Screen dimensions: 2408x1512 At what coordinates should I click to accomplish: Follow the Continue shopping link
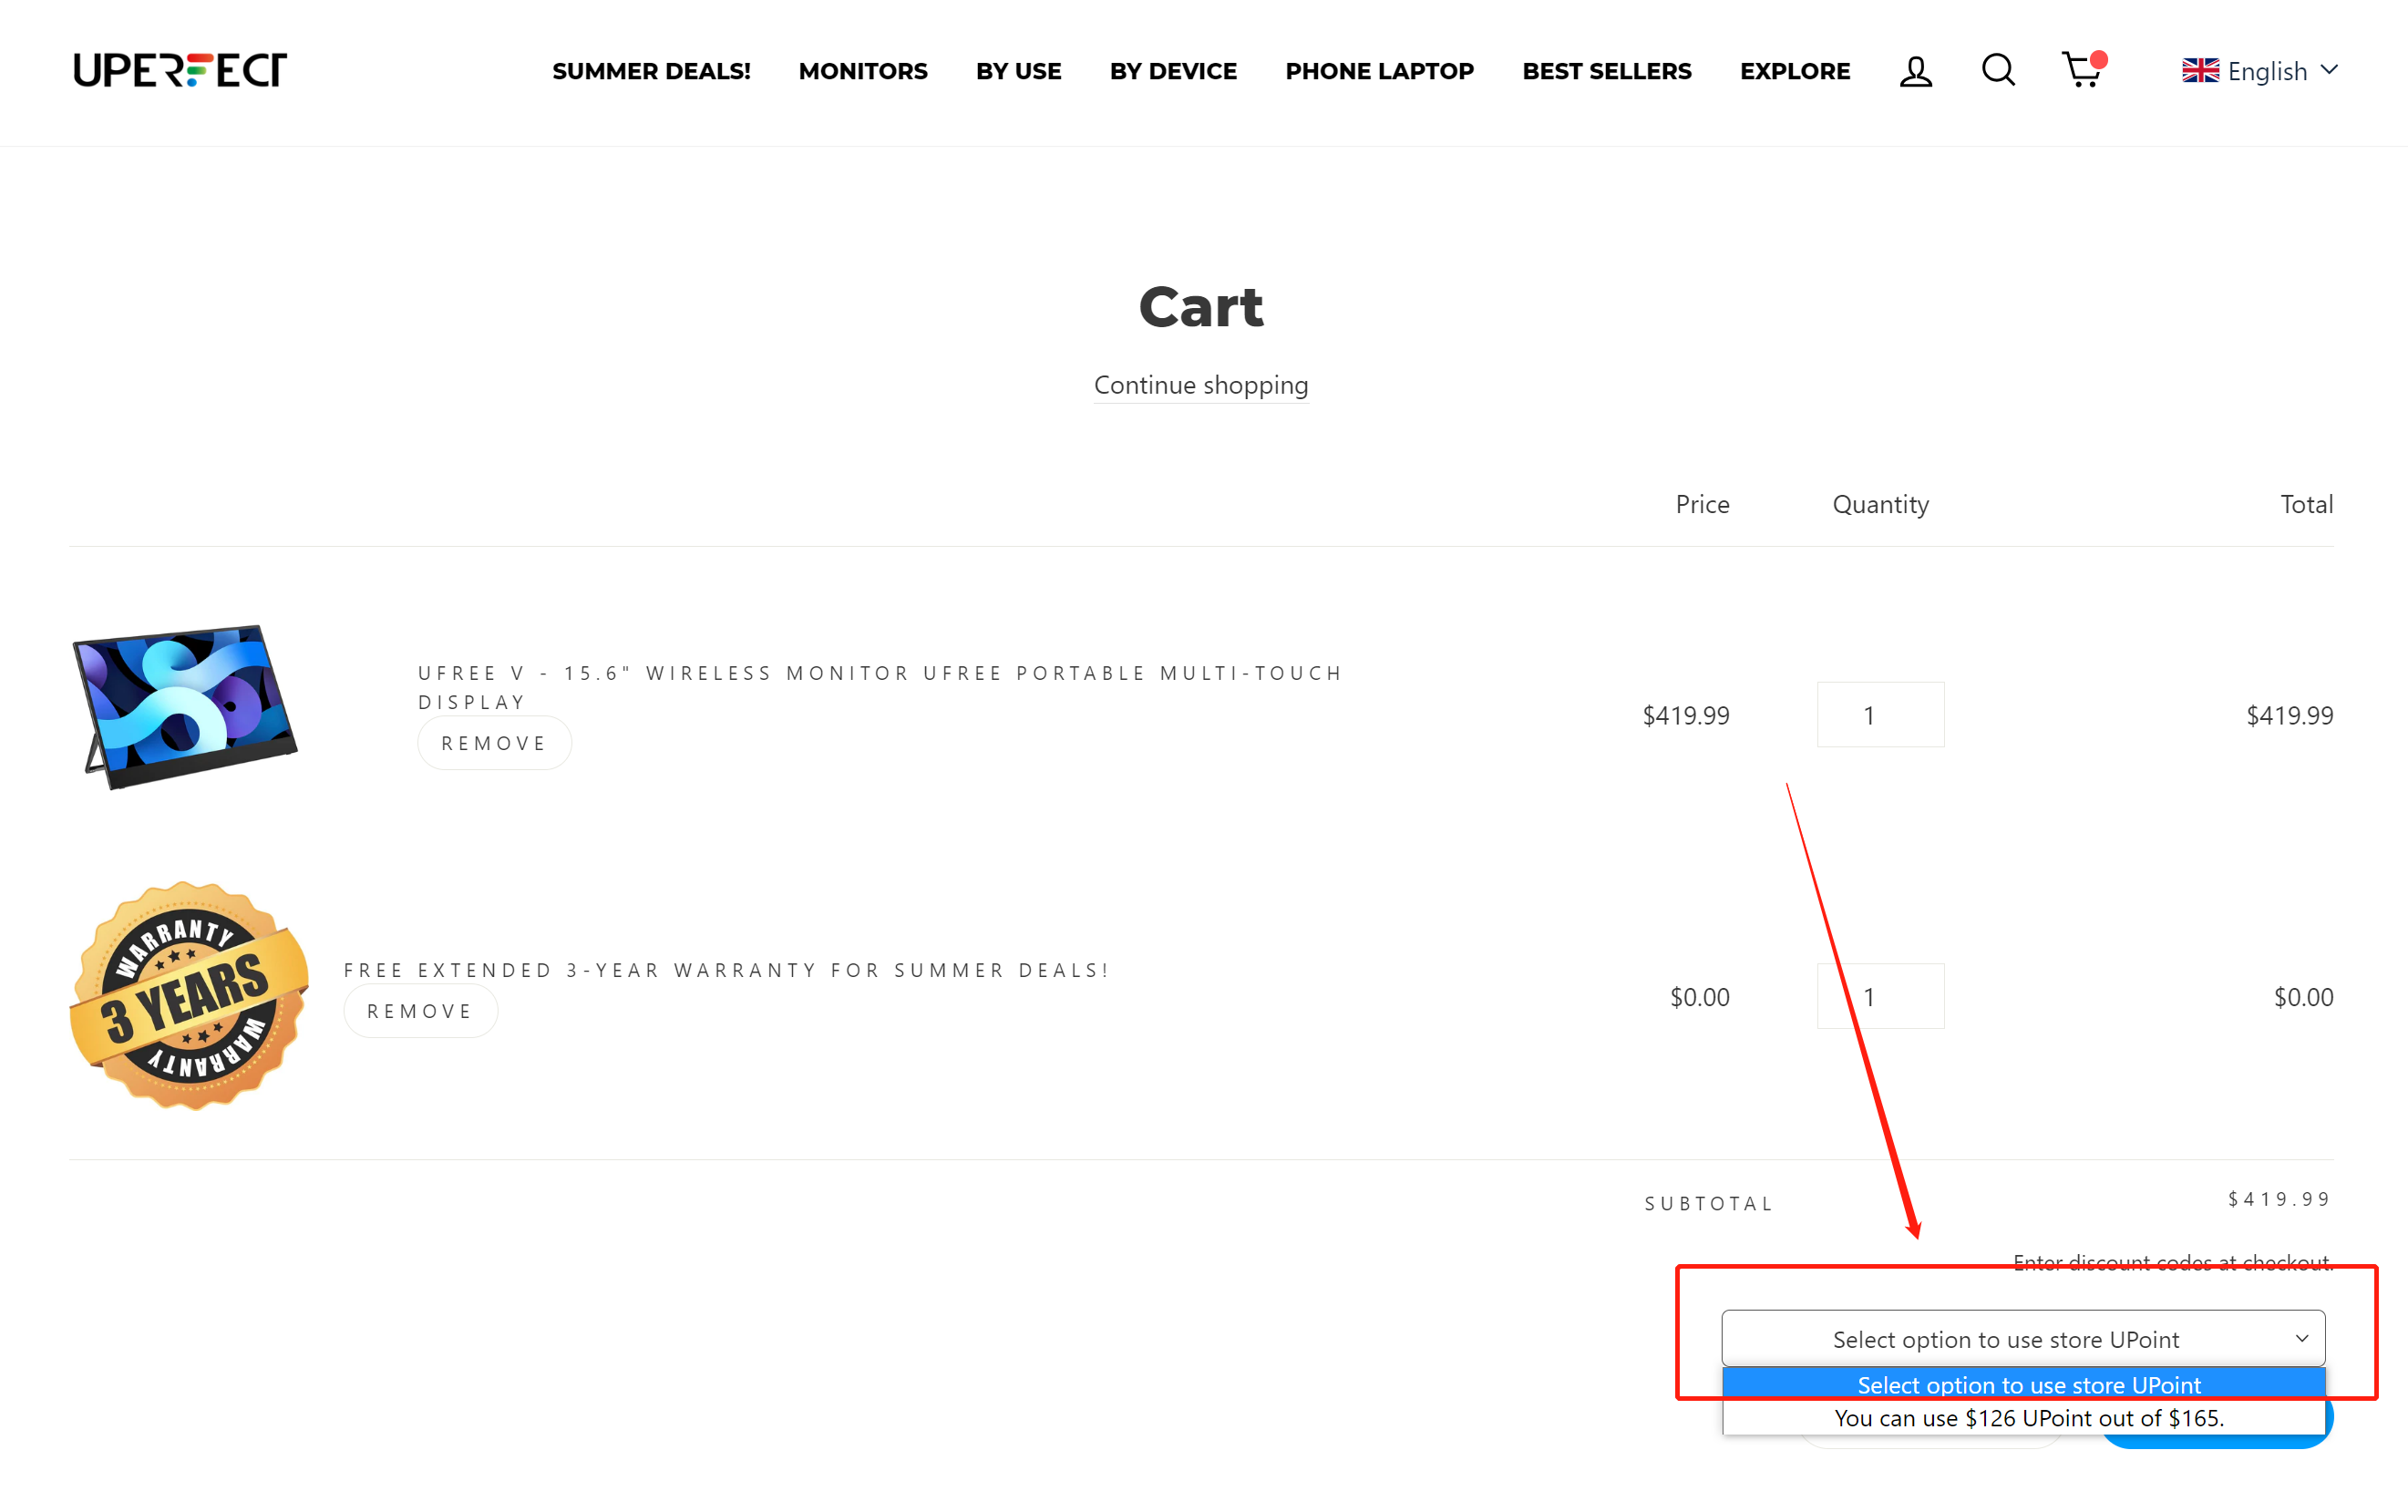coord(1200,385)
